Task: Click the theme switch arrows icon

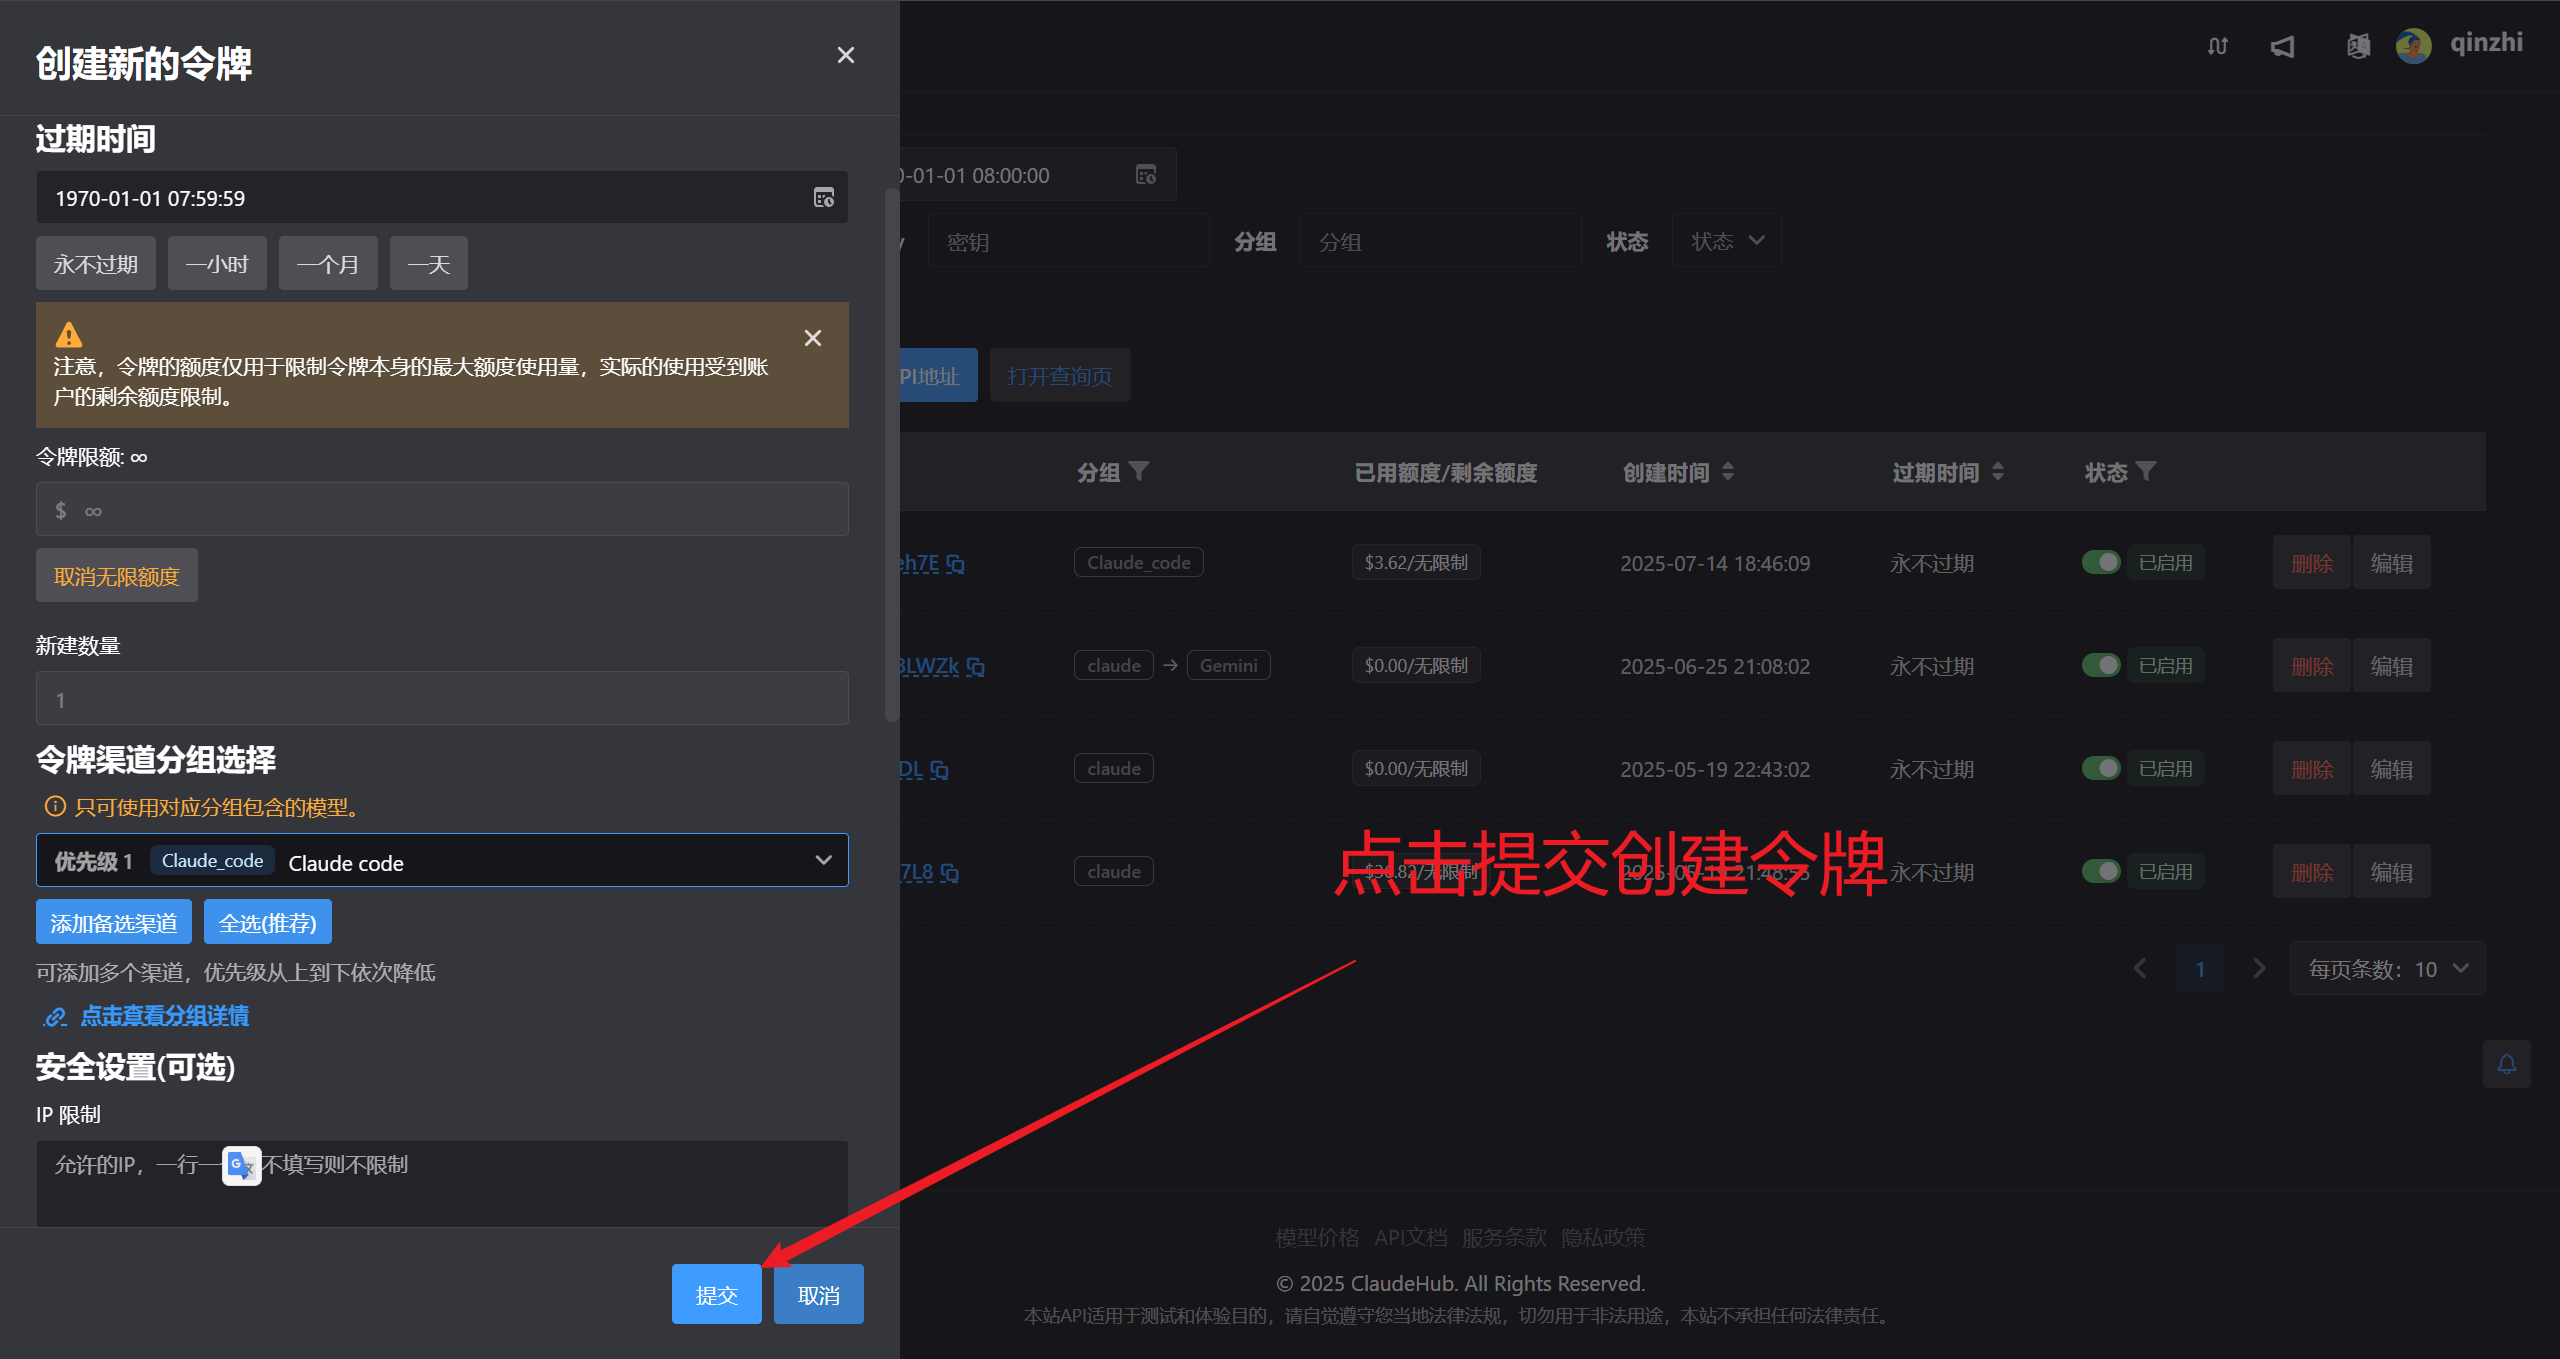Action: [x=2217, y=47]
